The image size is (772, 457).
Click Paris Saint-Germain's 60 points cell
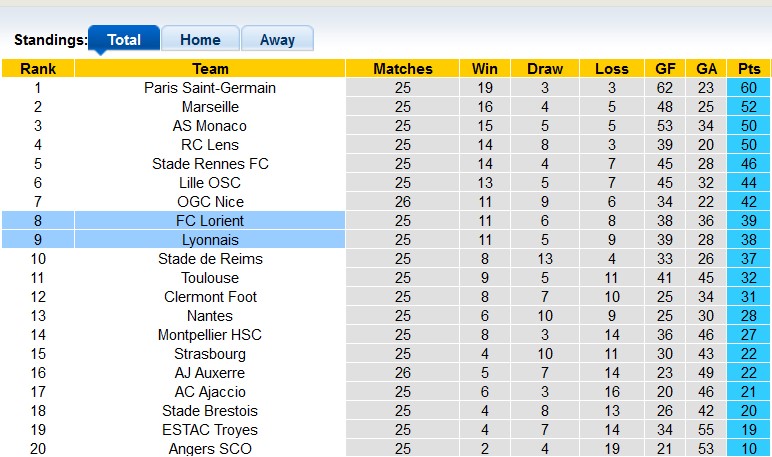click(x=748, y=88)
